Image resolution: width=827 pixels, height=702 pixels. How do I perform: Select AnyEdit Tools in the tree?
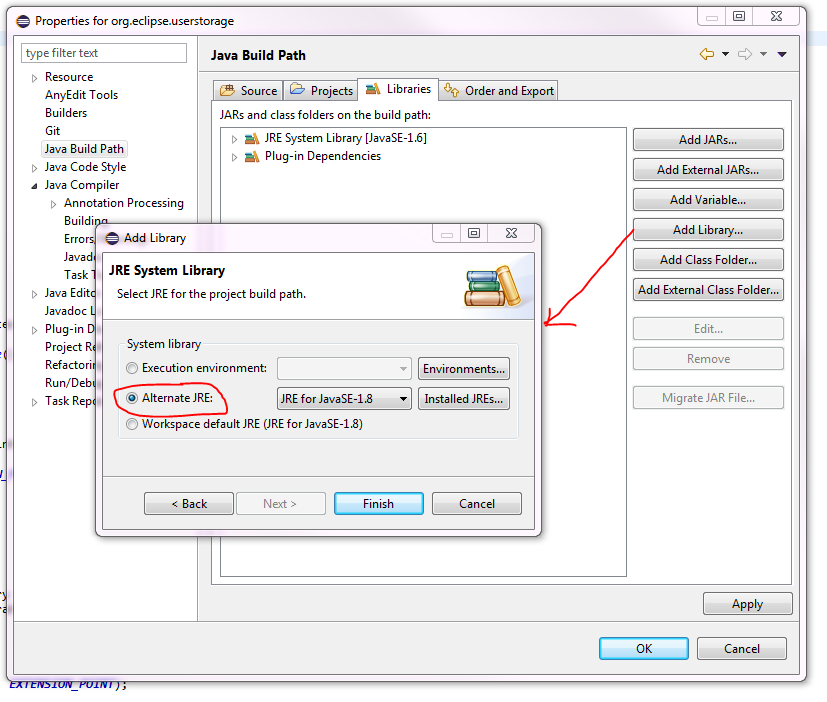pyautogui.click(x=82, y=95)
